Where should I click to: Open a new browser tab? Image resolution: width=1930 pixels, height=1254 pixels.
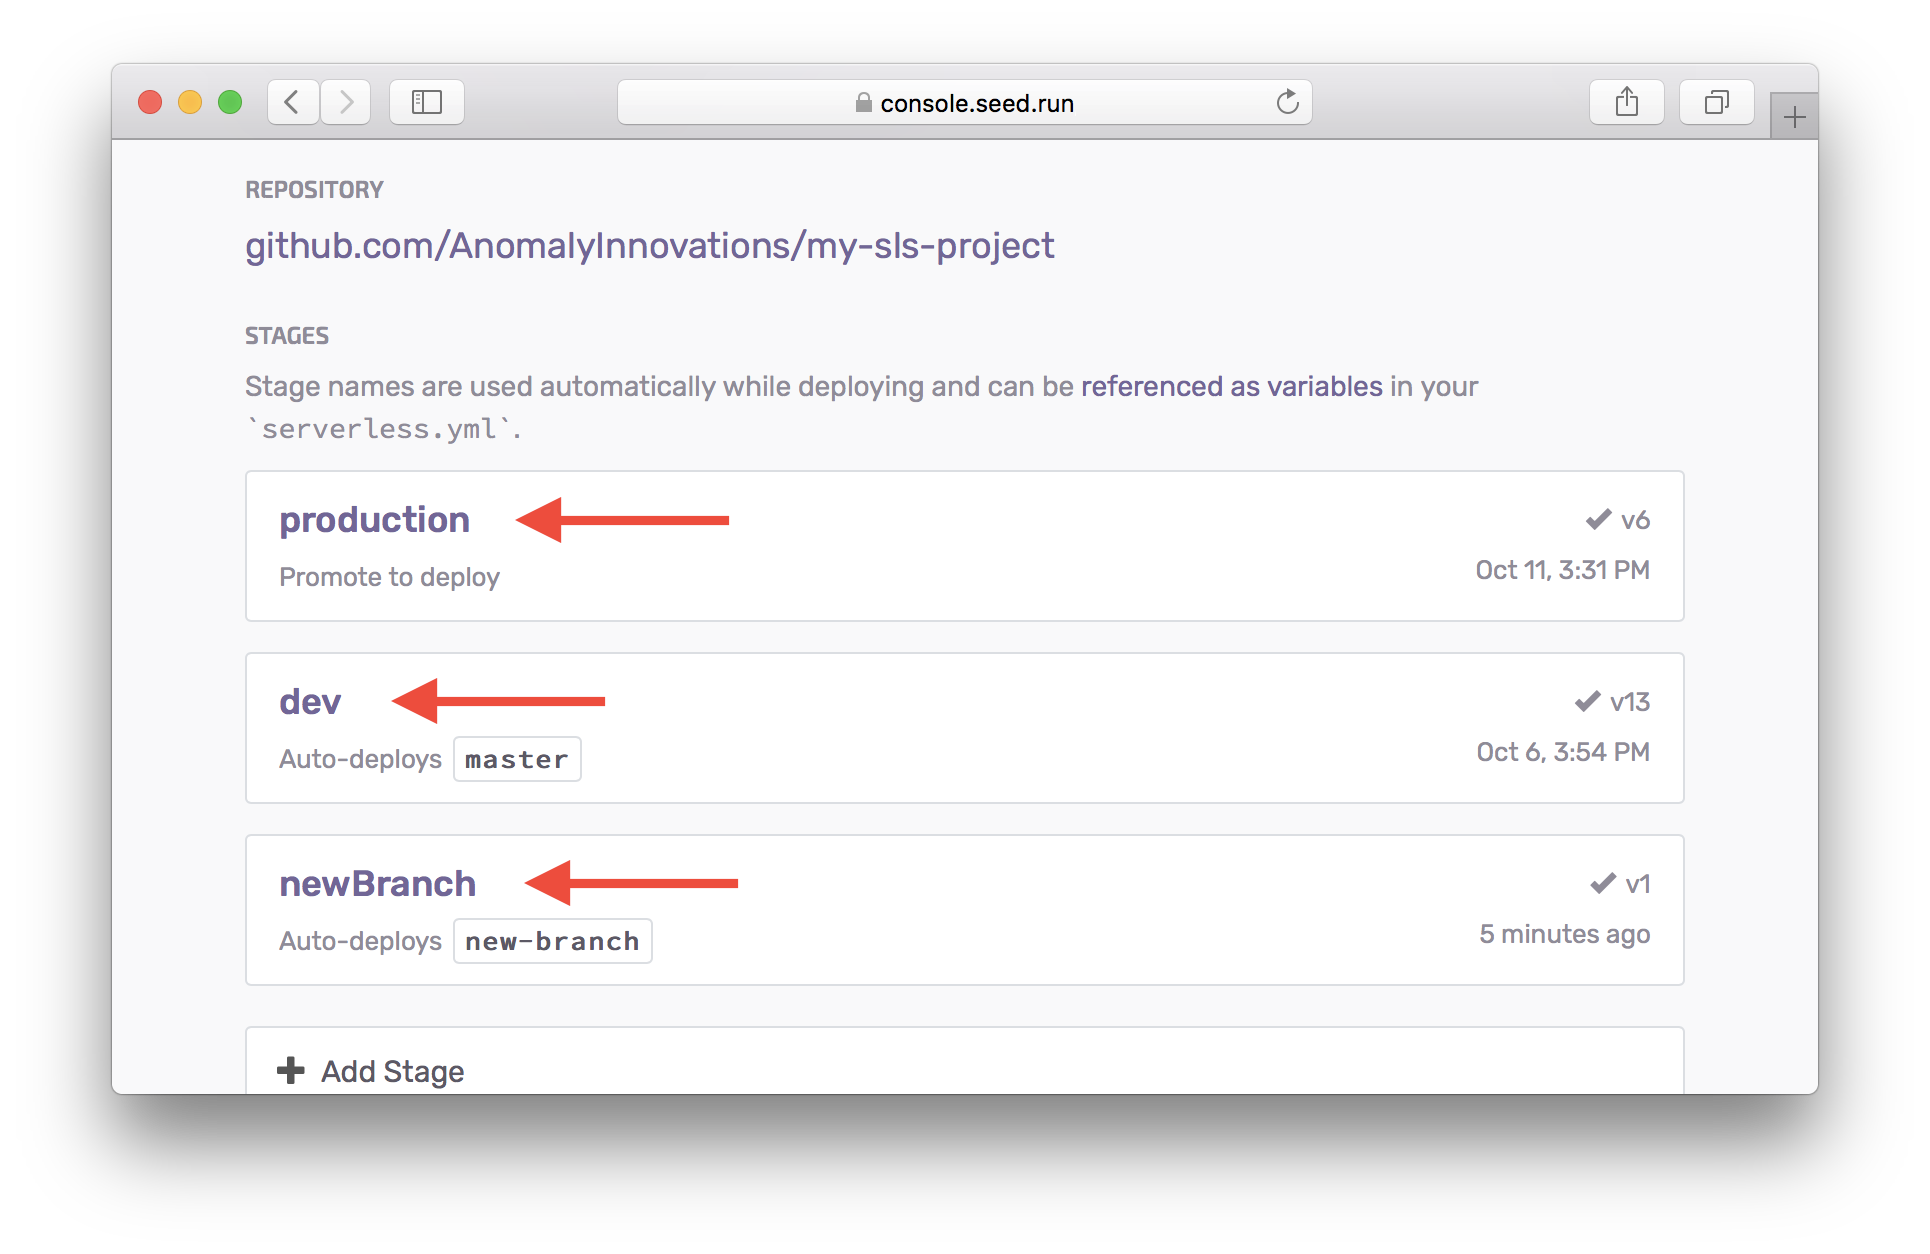[1794, 117]
